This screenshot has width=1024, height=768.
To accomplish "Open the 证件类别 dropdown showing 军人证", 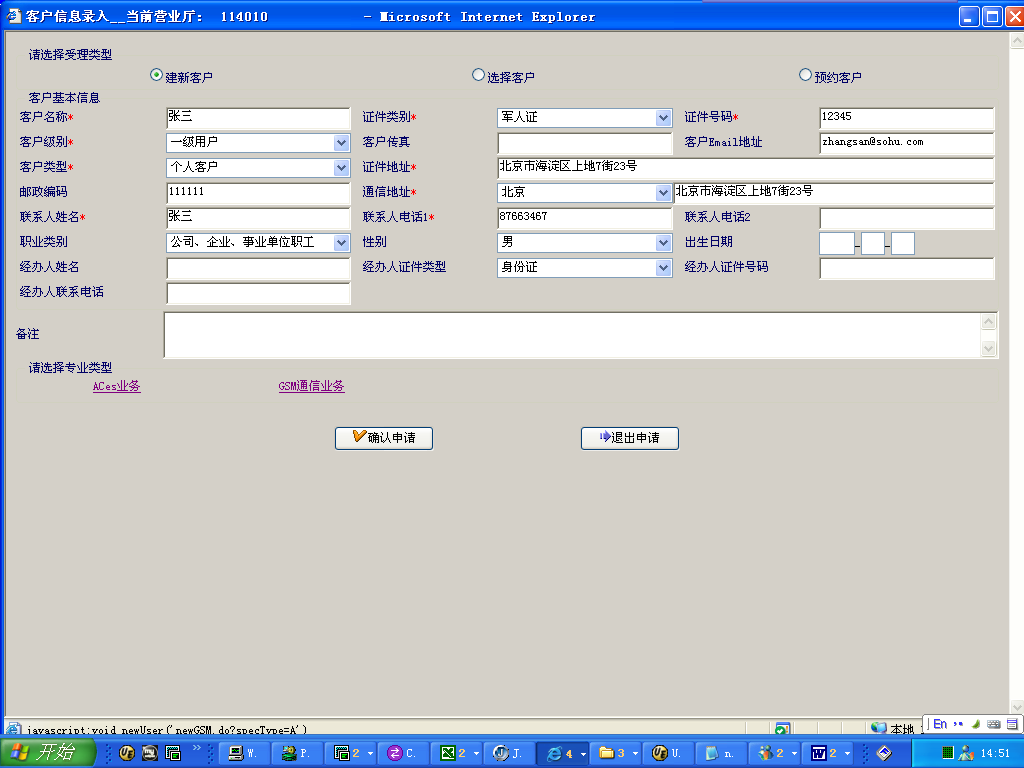I will pos(663,118).
